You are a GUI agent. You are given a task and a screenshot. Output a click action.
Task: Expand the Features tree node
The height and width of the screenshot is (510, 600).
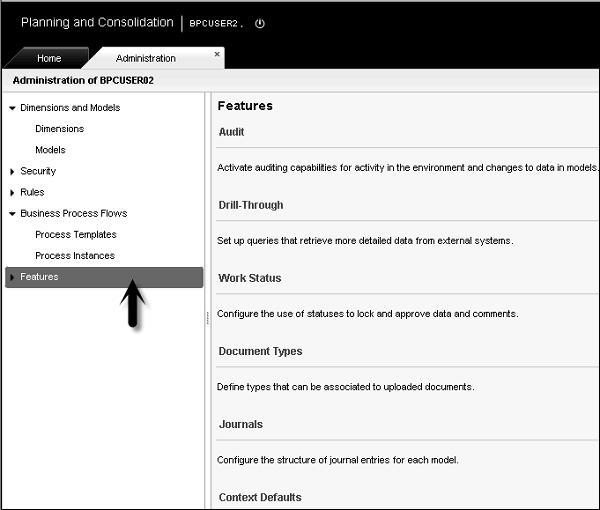[12, 277]
